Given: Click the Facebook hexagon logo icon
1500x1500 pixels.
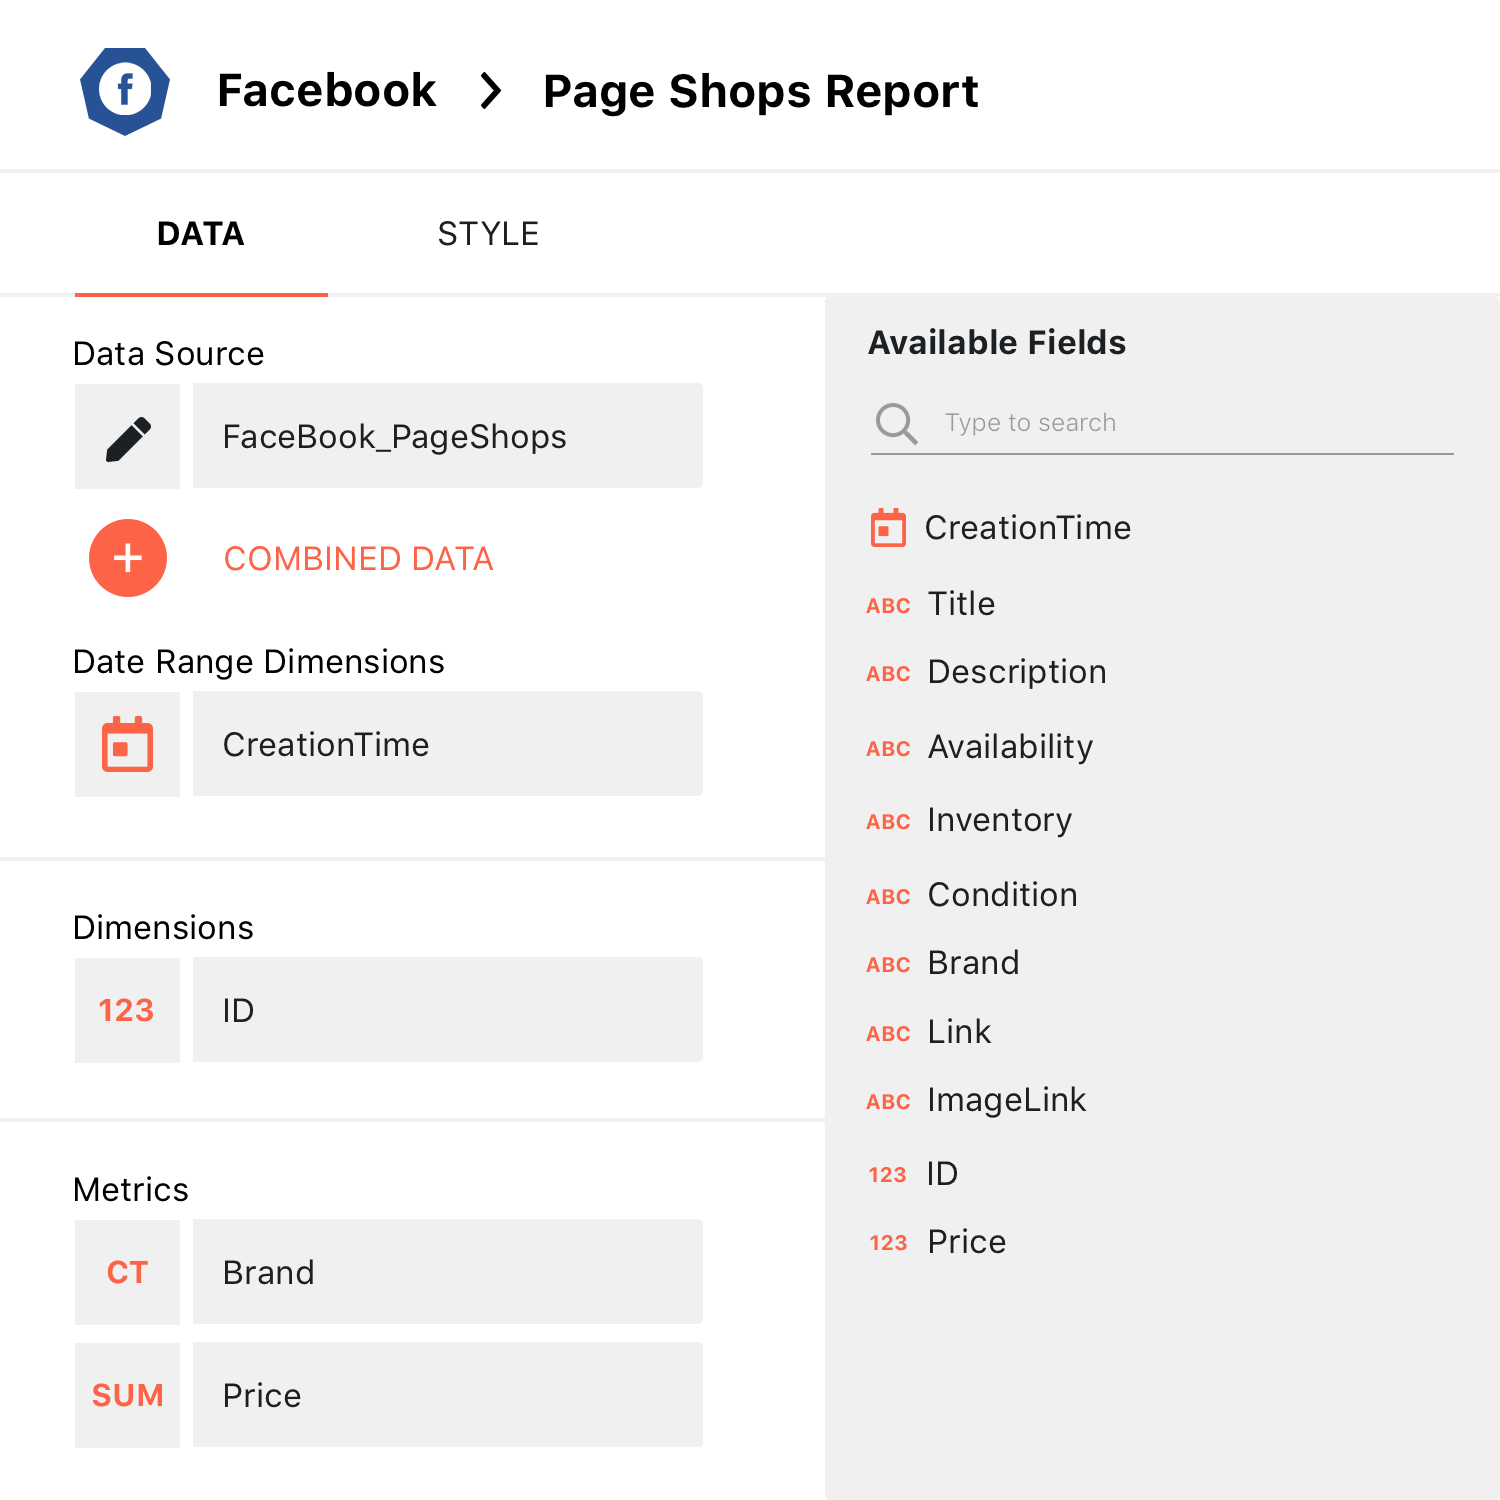Looking at the screenshot, I should [x=125, y=91].
